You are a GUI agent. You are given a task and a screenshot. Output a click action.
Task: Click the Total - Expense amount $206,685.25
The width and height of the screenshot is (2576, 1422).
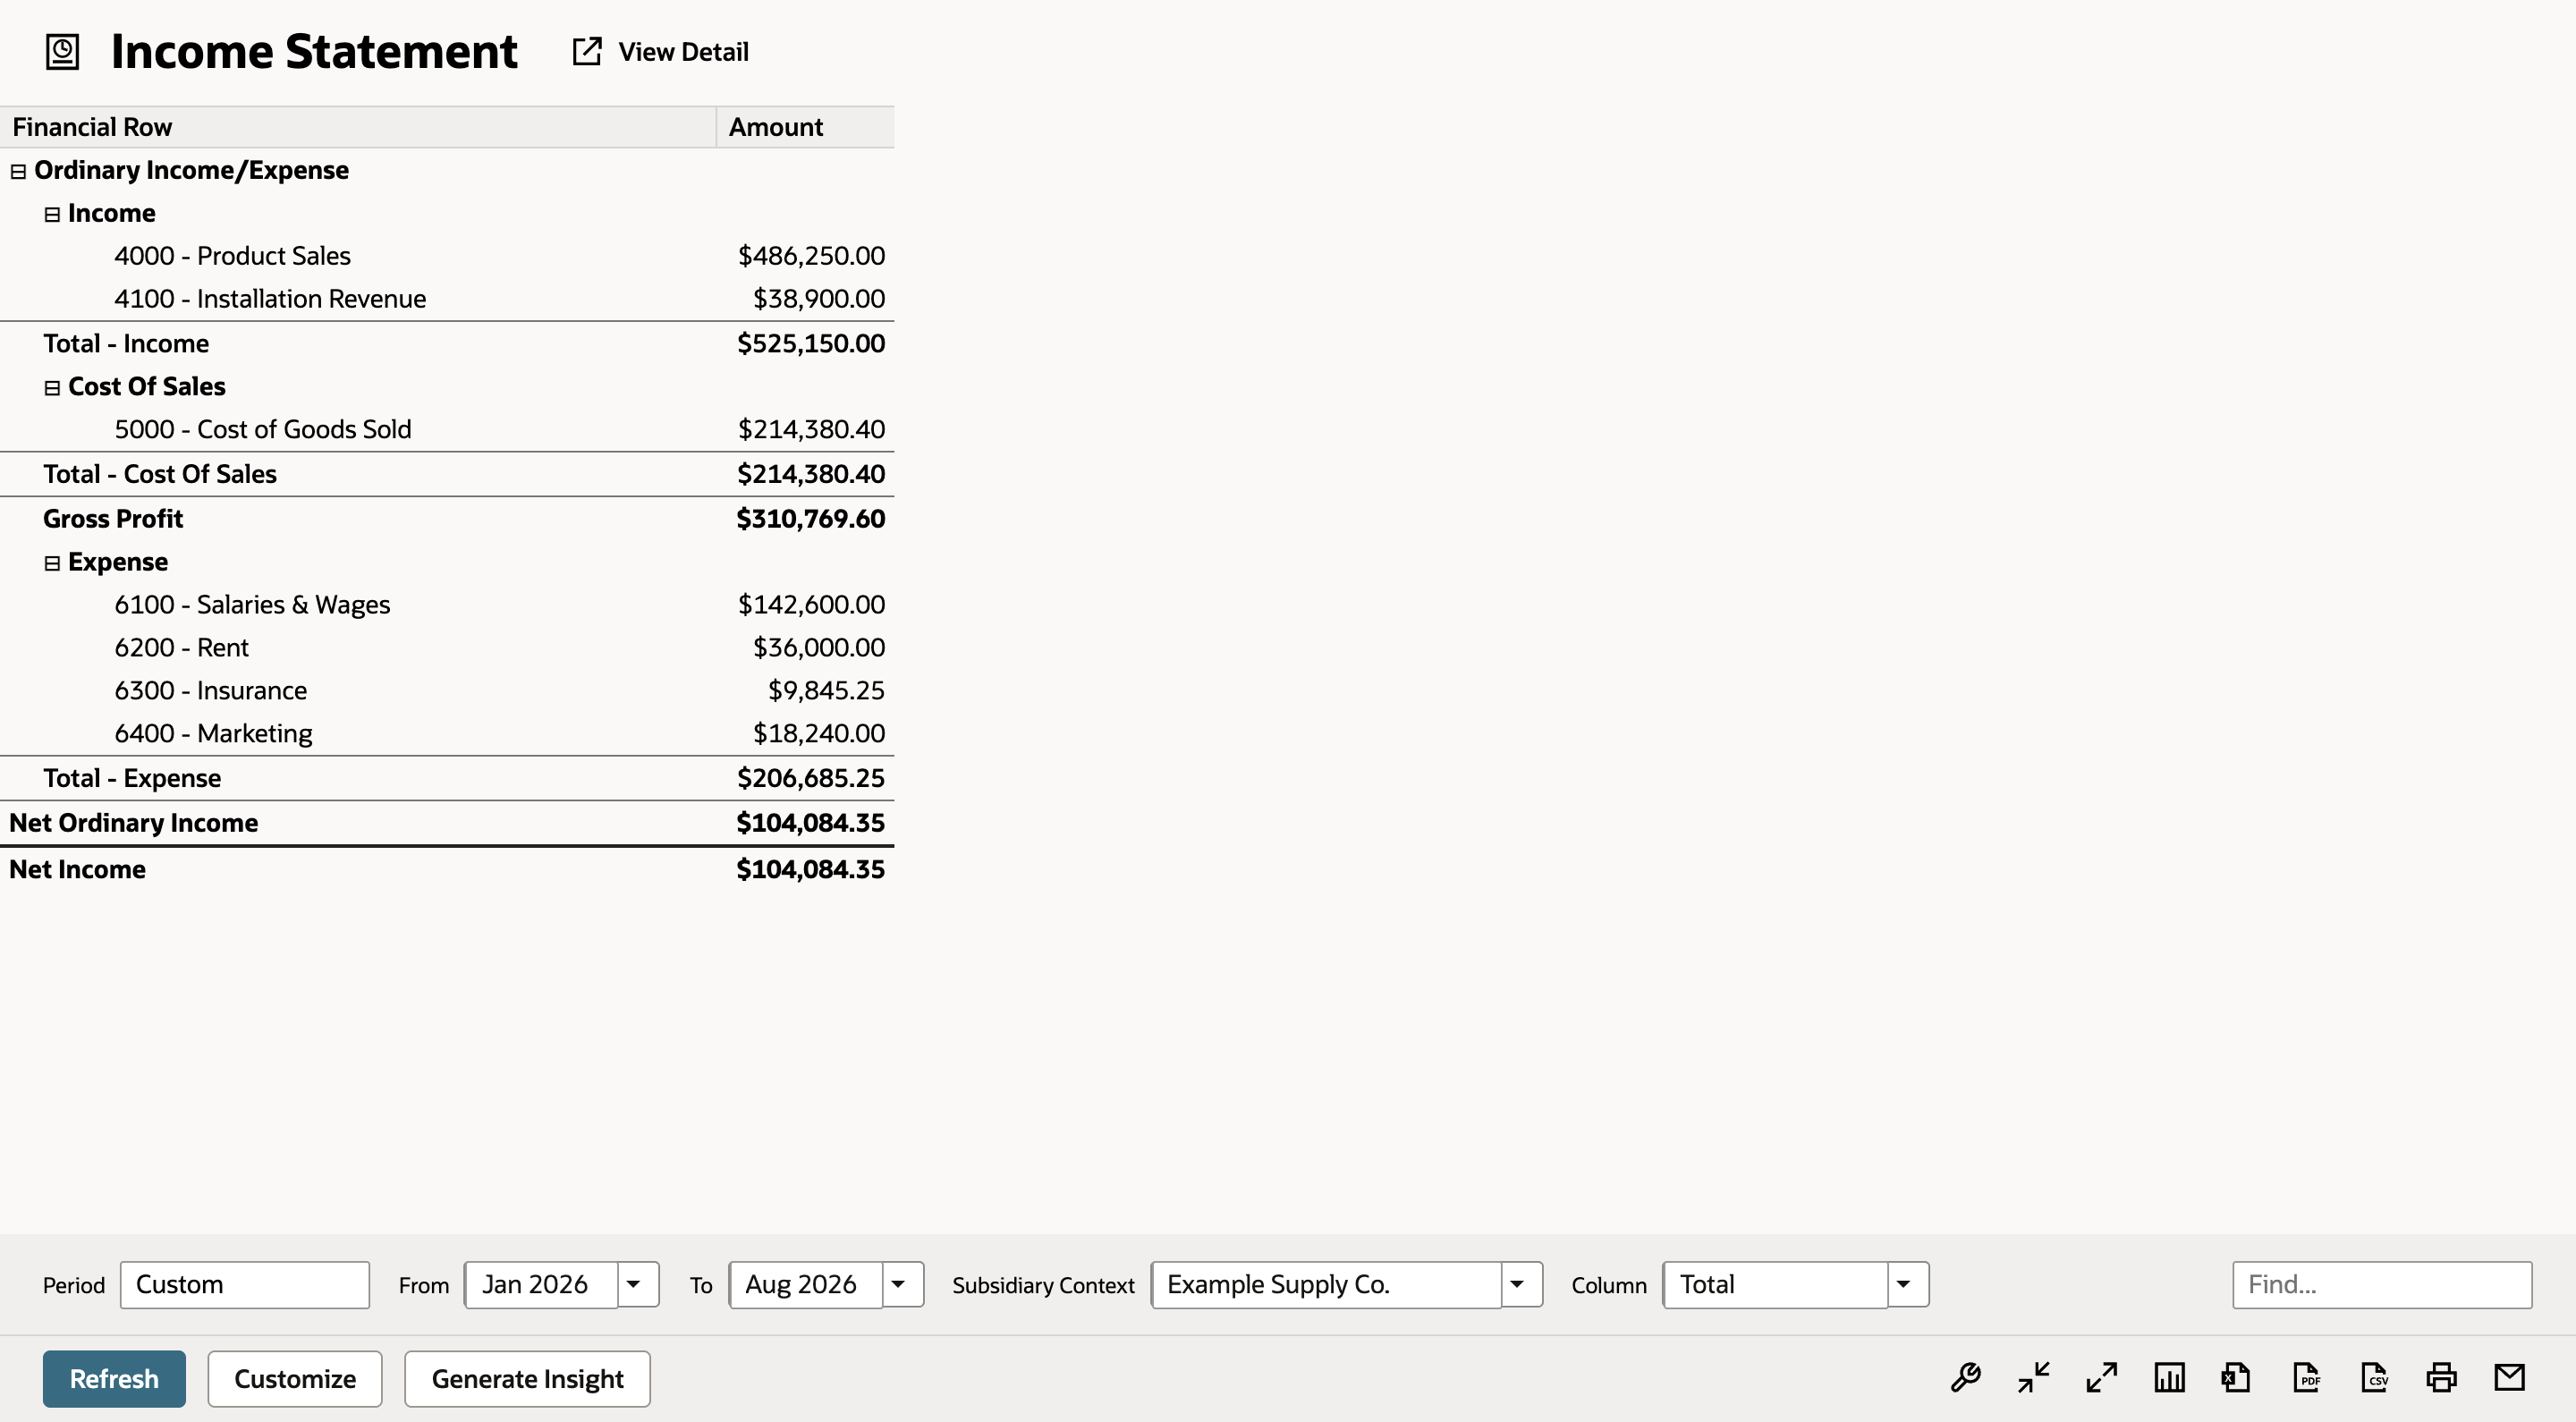coord(810,778)
